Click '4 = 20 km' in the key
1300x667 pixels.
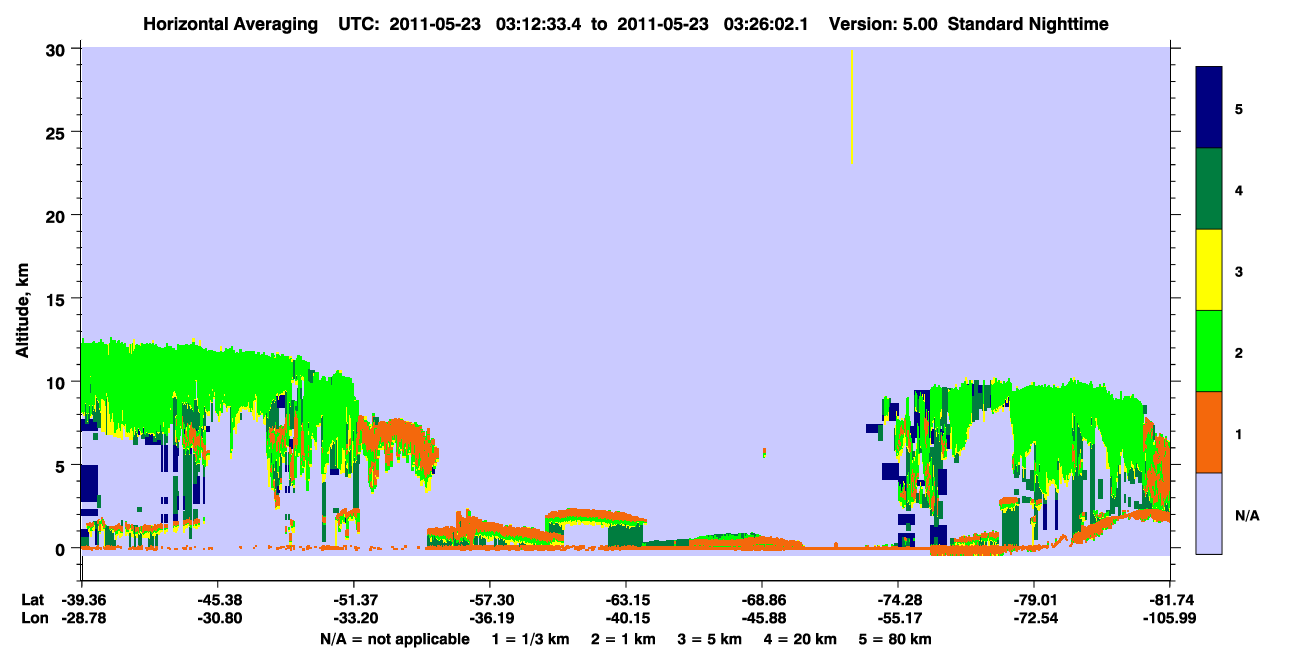click(799, 639)
